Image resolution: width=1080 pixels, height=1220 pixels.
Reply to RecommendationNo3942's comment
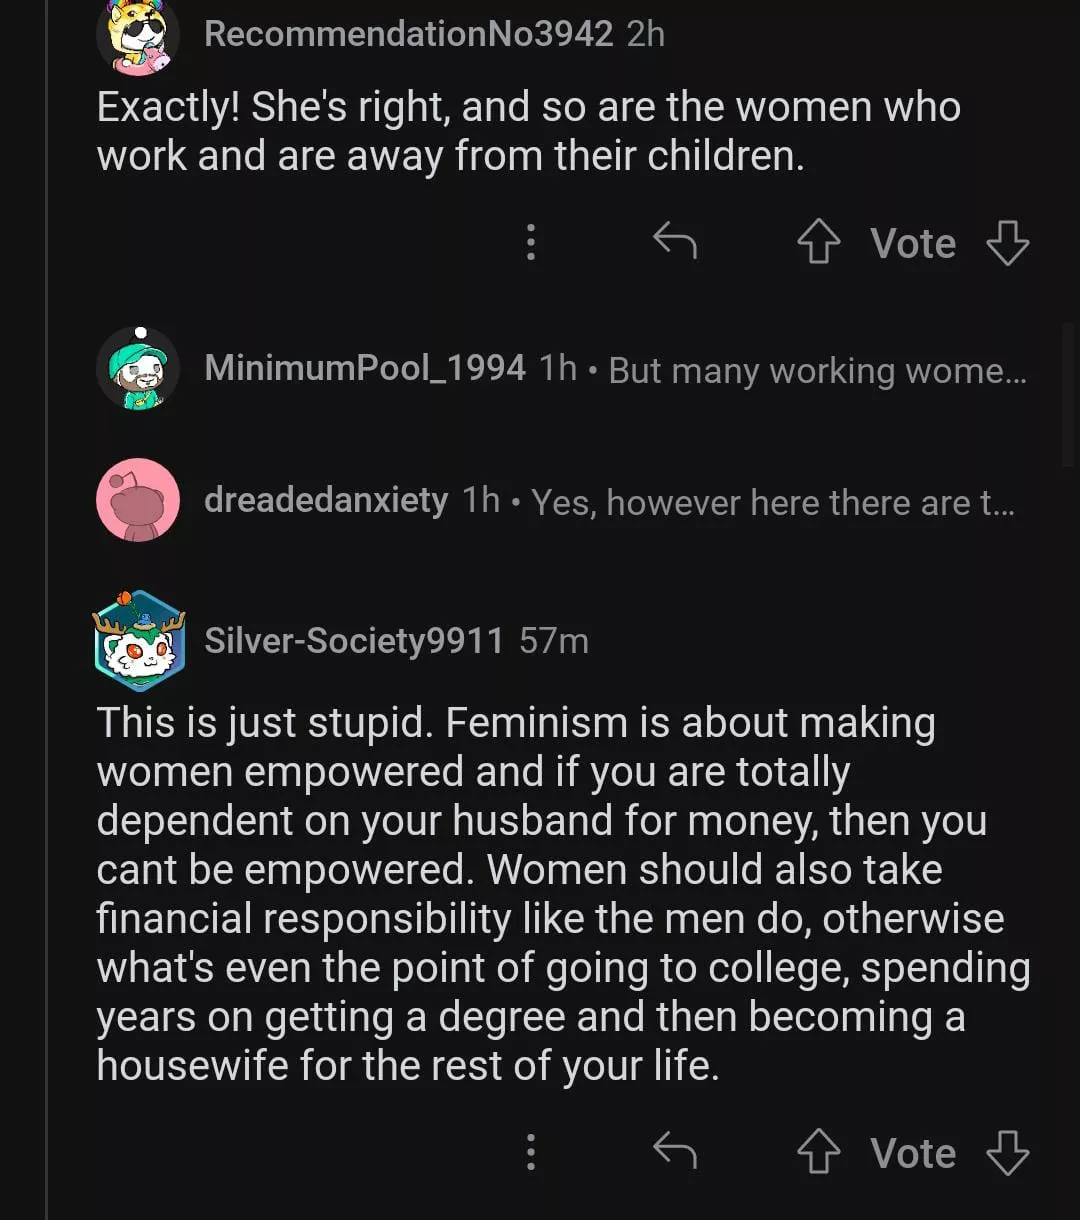(x=675, y=242)
